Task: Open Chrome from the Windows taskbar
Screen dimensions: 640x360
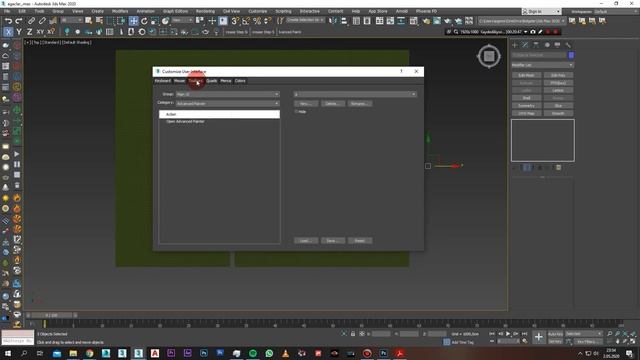Action: click(x=89, y=353)
